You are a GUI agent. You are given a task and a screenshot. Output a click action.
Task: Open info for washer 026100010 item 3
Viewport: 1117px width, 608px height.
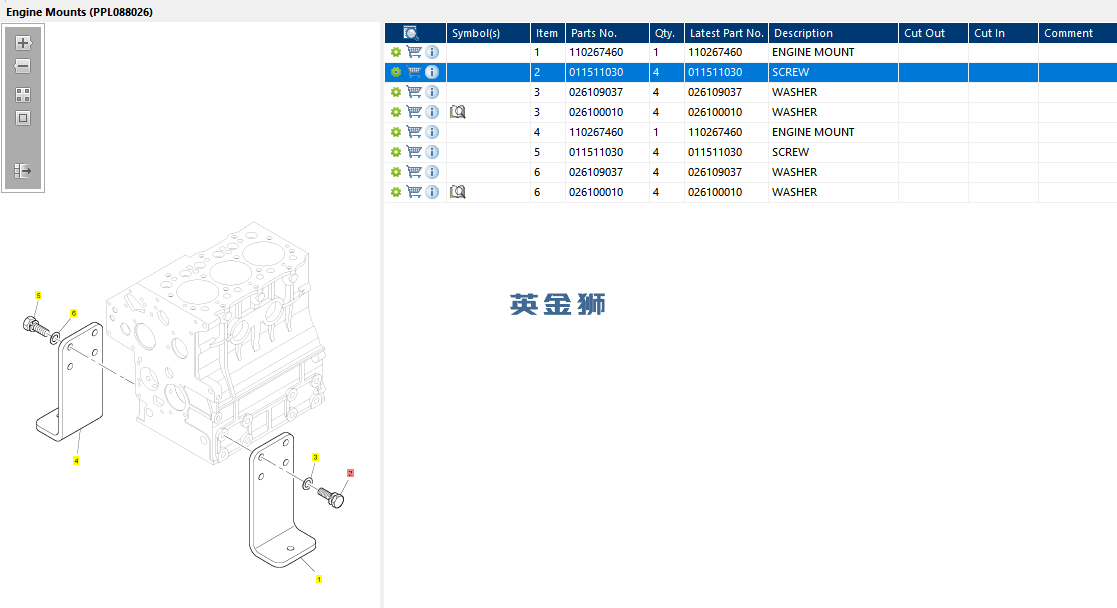432,112
